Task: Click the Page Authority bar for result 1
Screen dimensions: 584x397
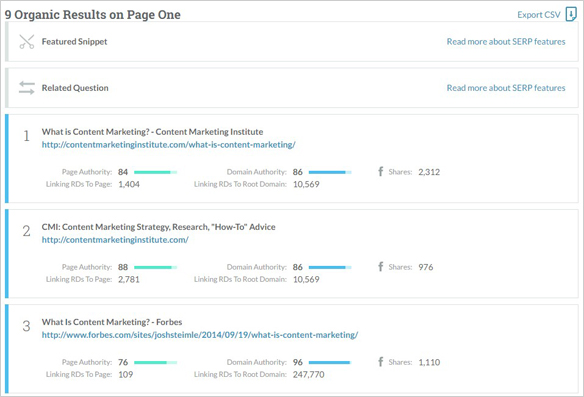Action: pos(155,172)
